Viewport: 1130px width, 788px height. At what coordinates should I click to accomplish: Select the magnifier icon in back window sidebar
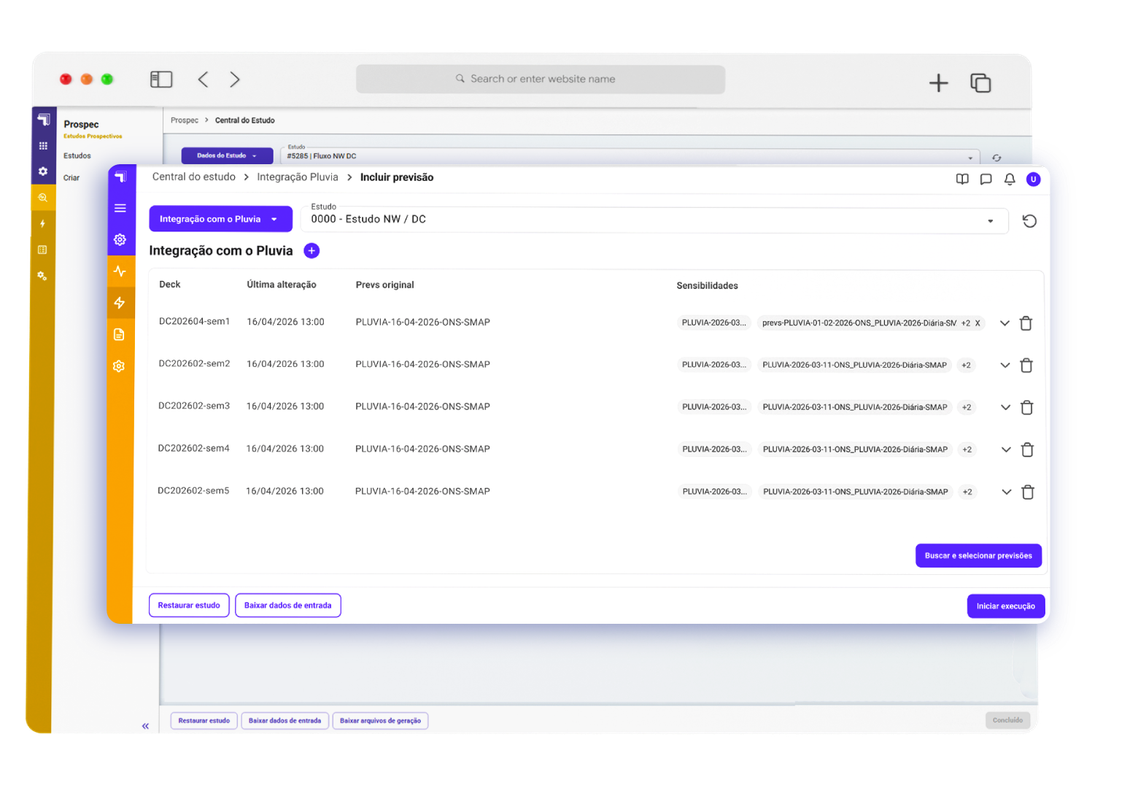tap(43, 198)
